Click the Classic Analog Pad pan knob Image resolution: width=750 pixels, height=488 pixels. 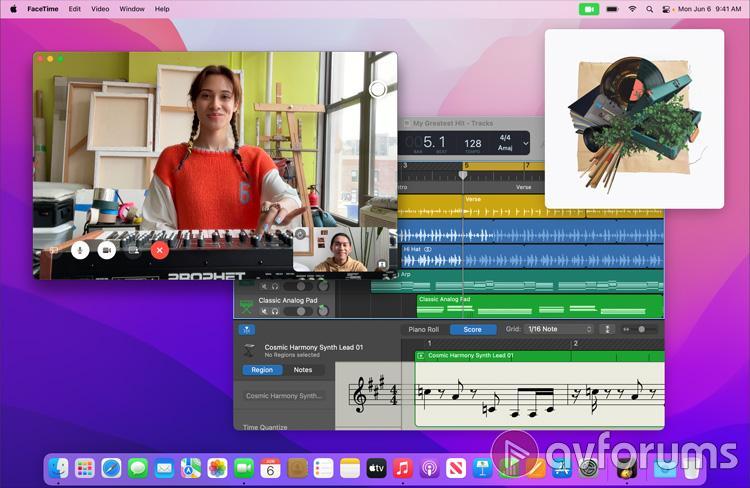pos(323,311)
